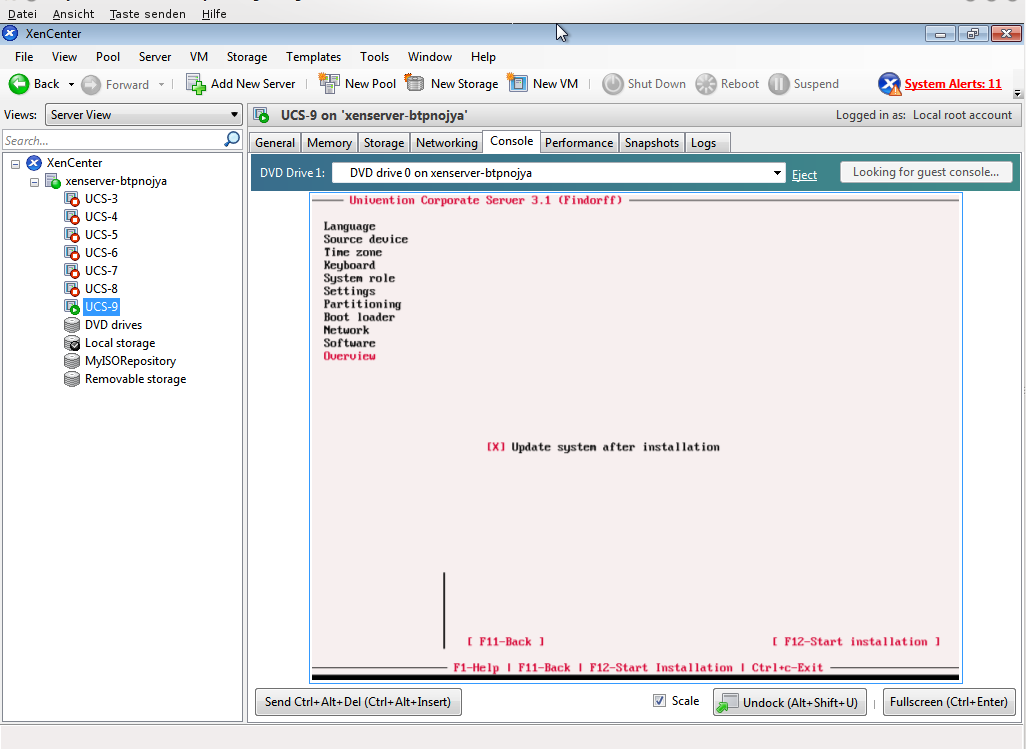
Task: Click the Eject link
Action: (x=804, y=174)
